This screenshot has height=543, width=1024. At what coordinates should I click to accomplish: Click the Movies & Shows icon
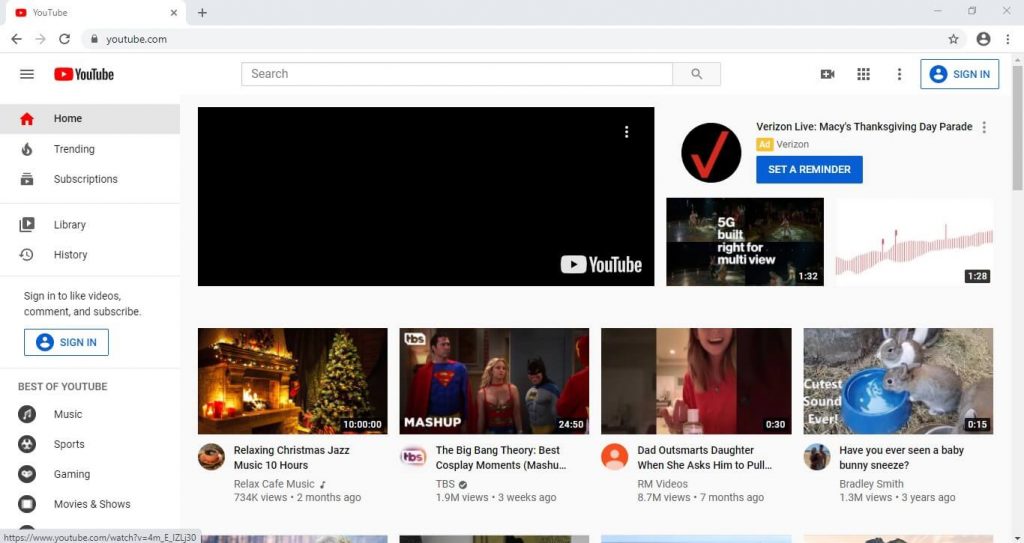[x=27, y=504]
